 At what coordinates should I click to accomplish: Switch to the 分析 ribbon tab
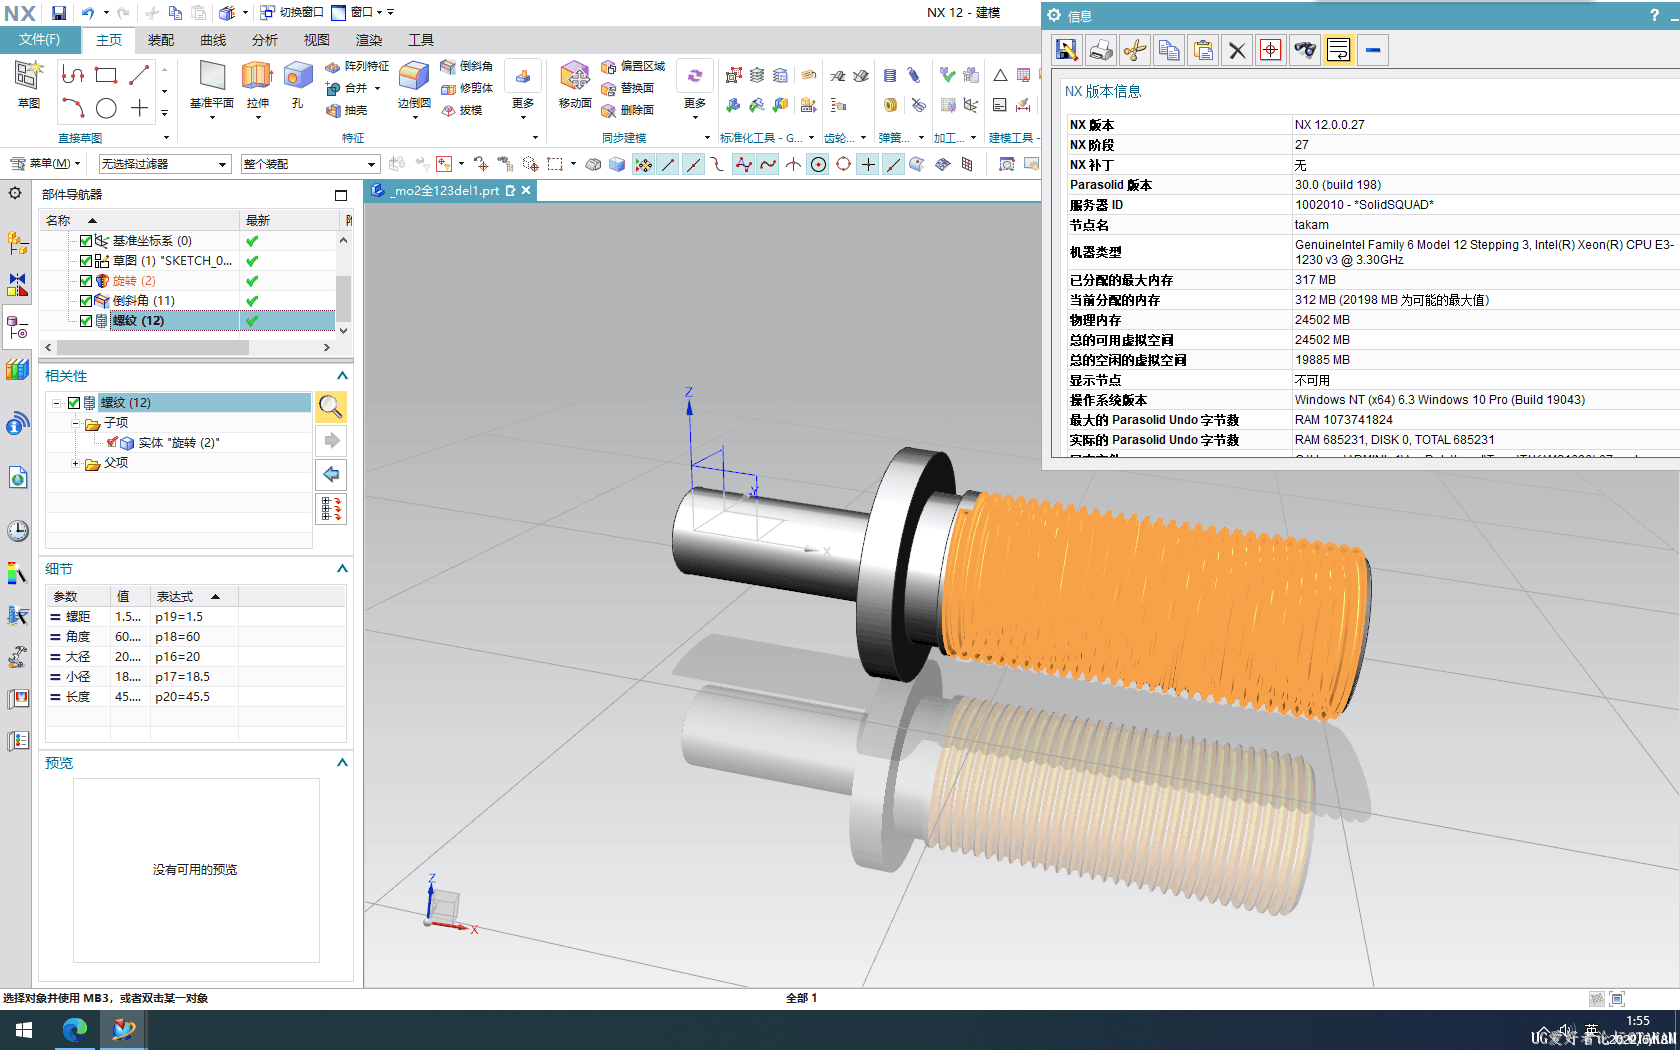[265, 40]
